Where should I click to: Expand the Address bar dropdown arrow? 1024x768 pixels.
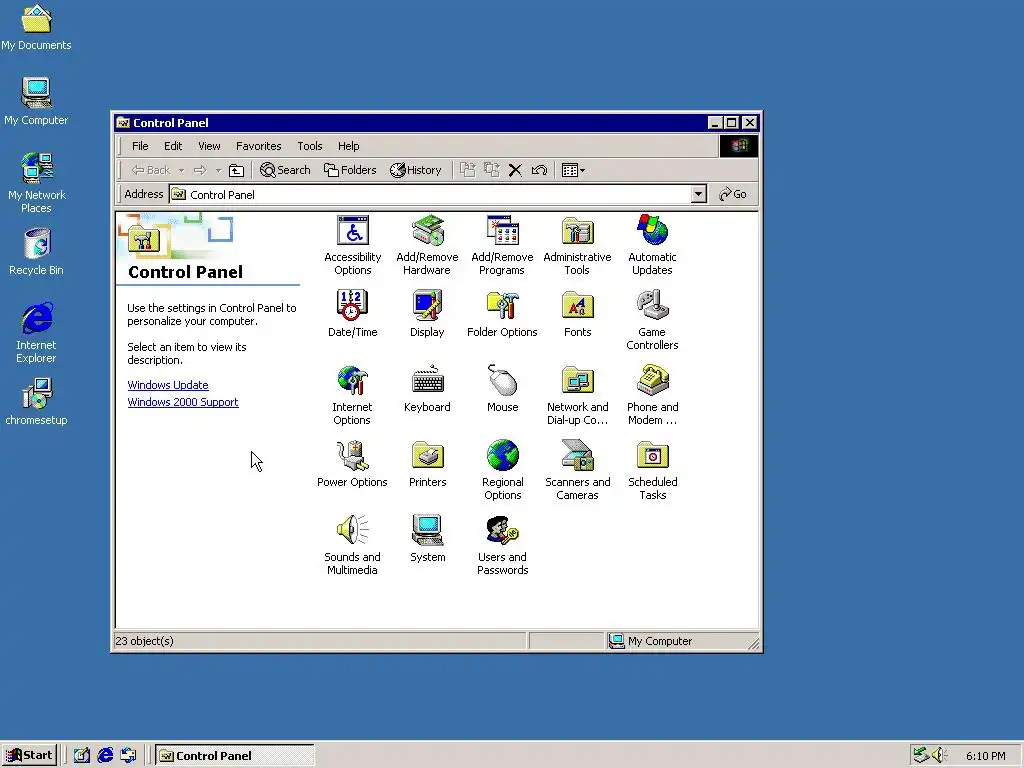(x=699, y=194)
